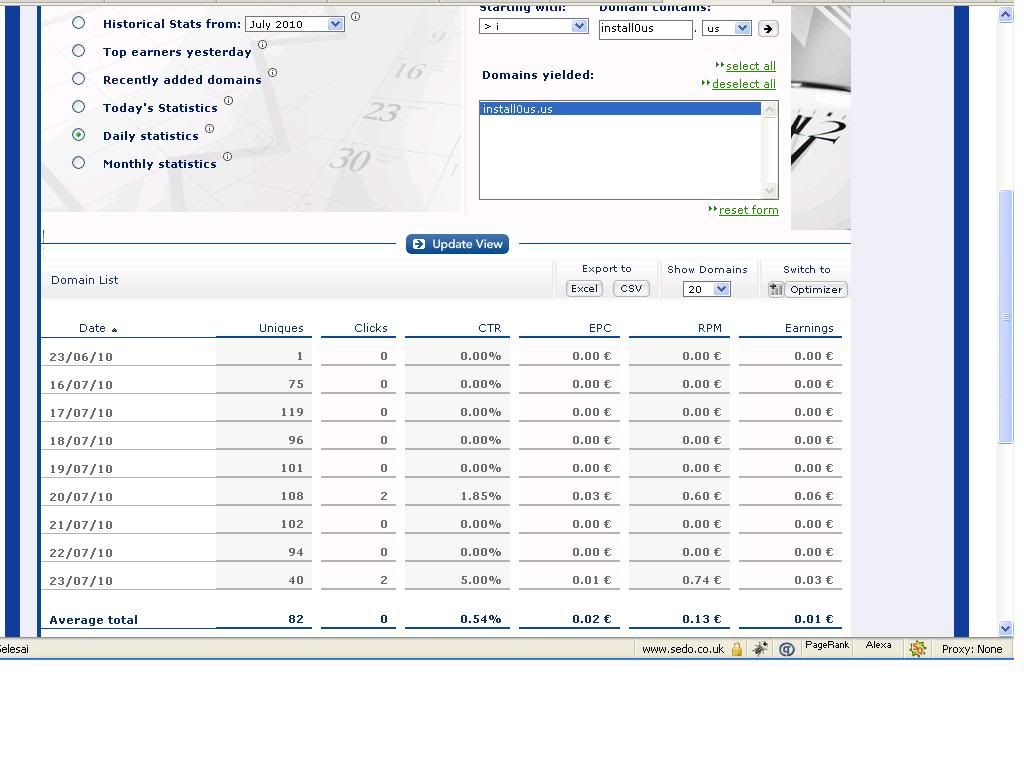1024x768 pixels.
Task: Click the PageRank status bar item
Action: point(826,646)
